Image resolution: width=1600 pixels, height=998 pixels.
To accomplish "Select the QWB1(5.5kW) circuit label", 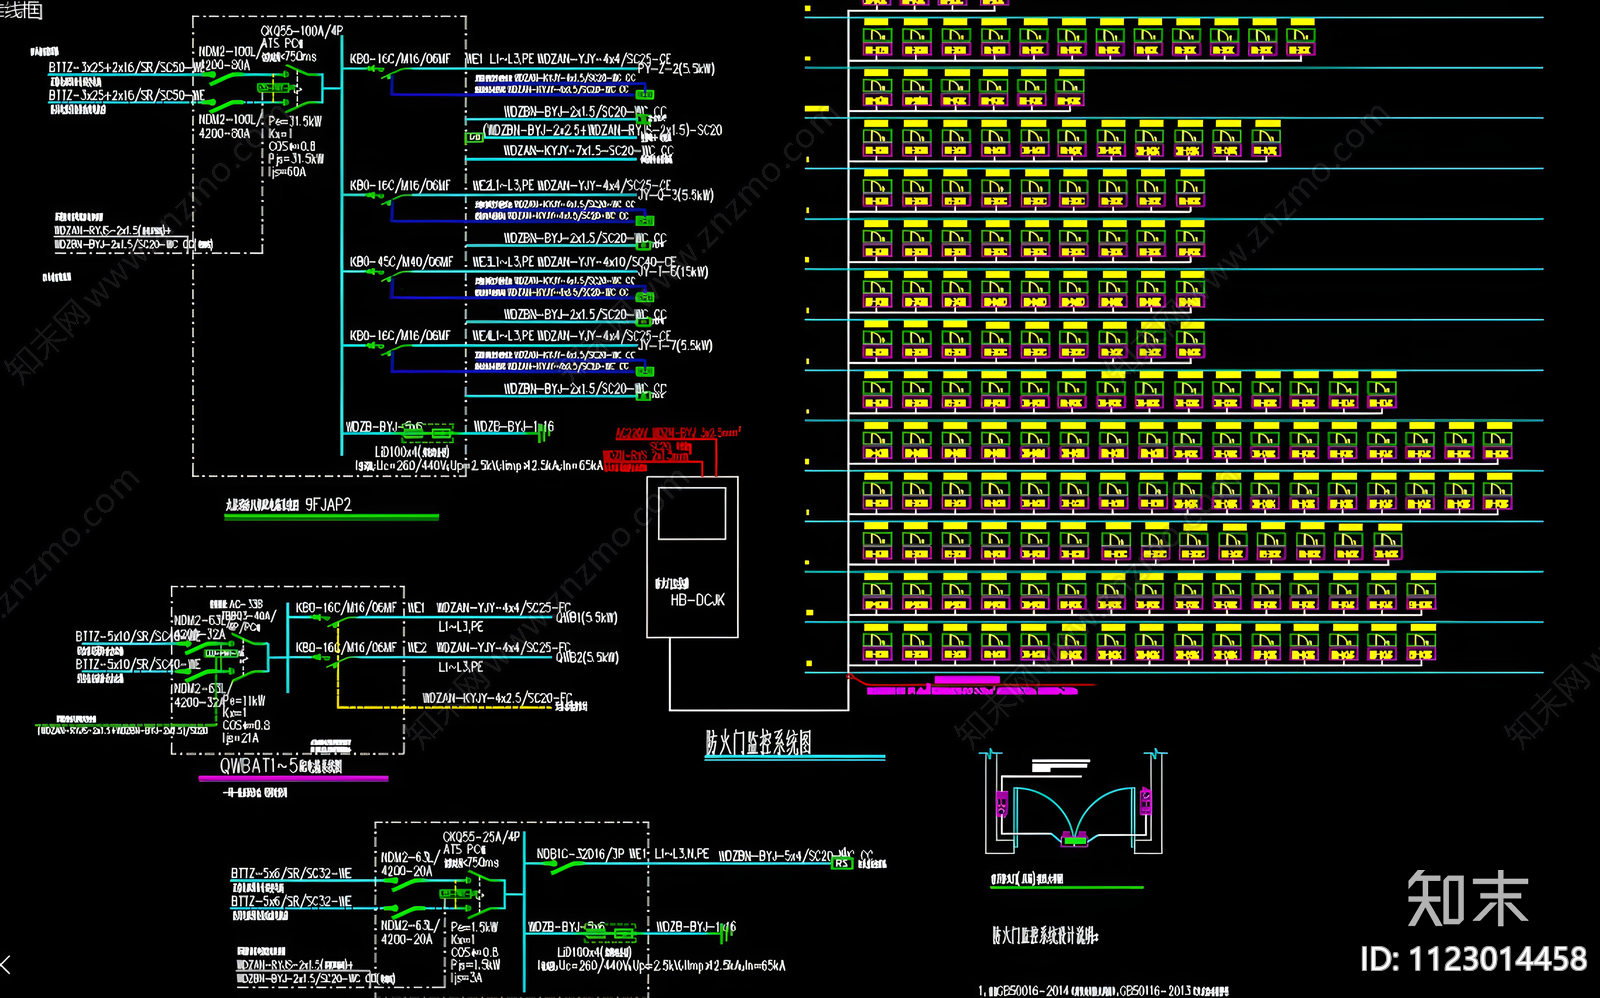I will (x=587, y=618).
